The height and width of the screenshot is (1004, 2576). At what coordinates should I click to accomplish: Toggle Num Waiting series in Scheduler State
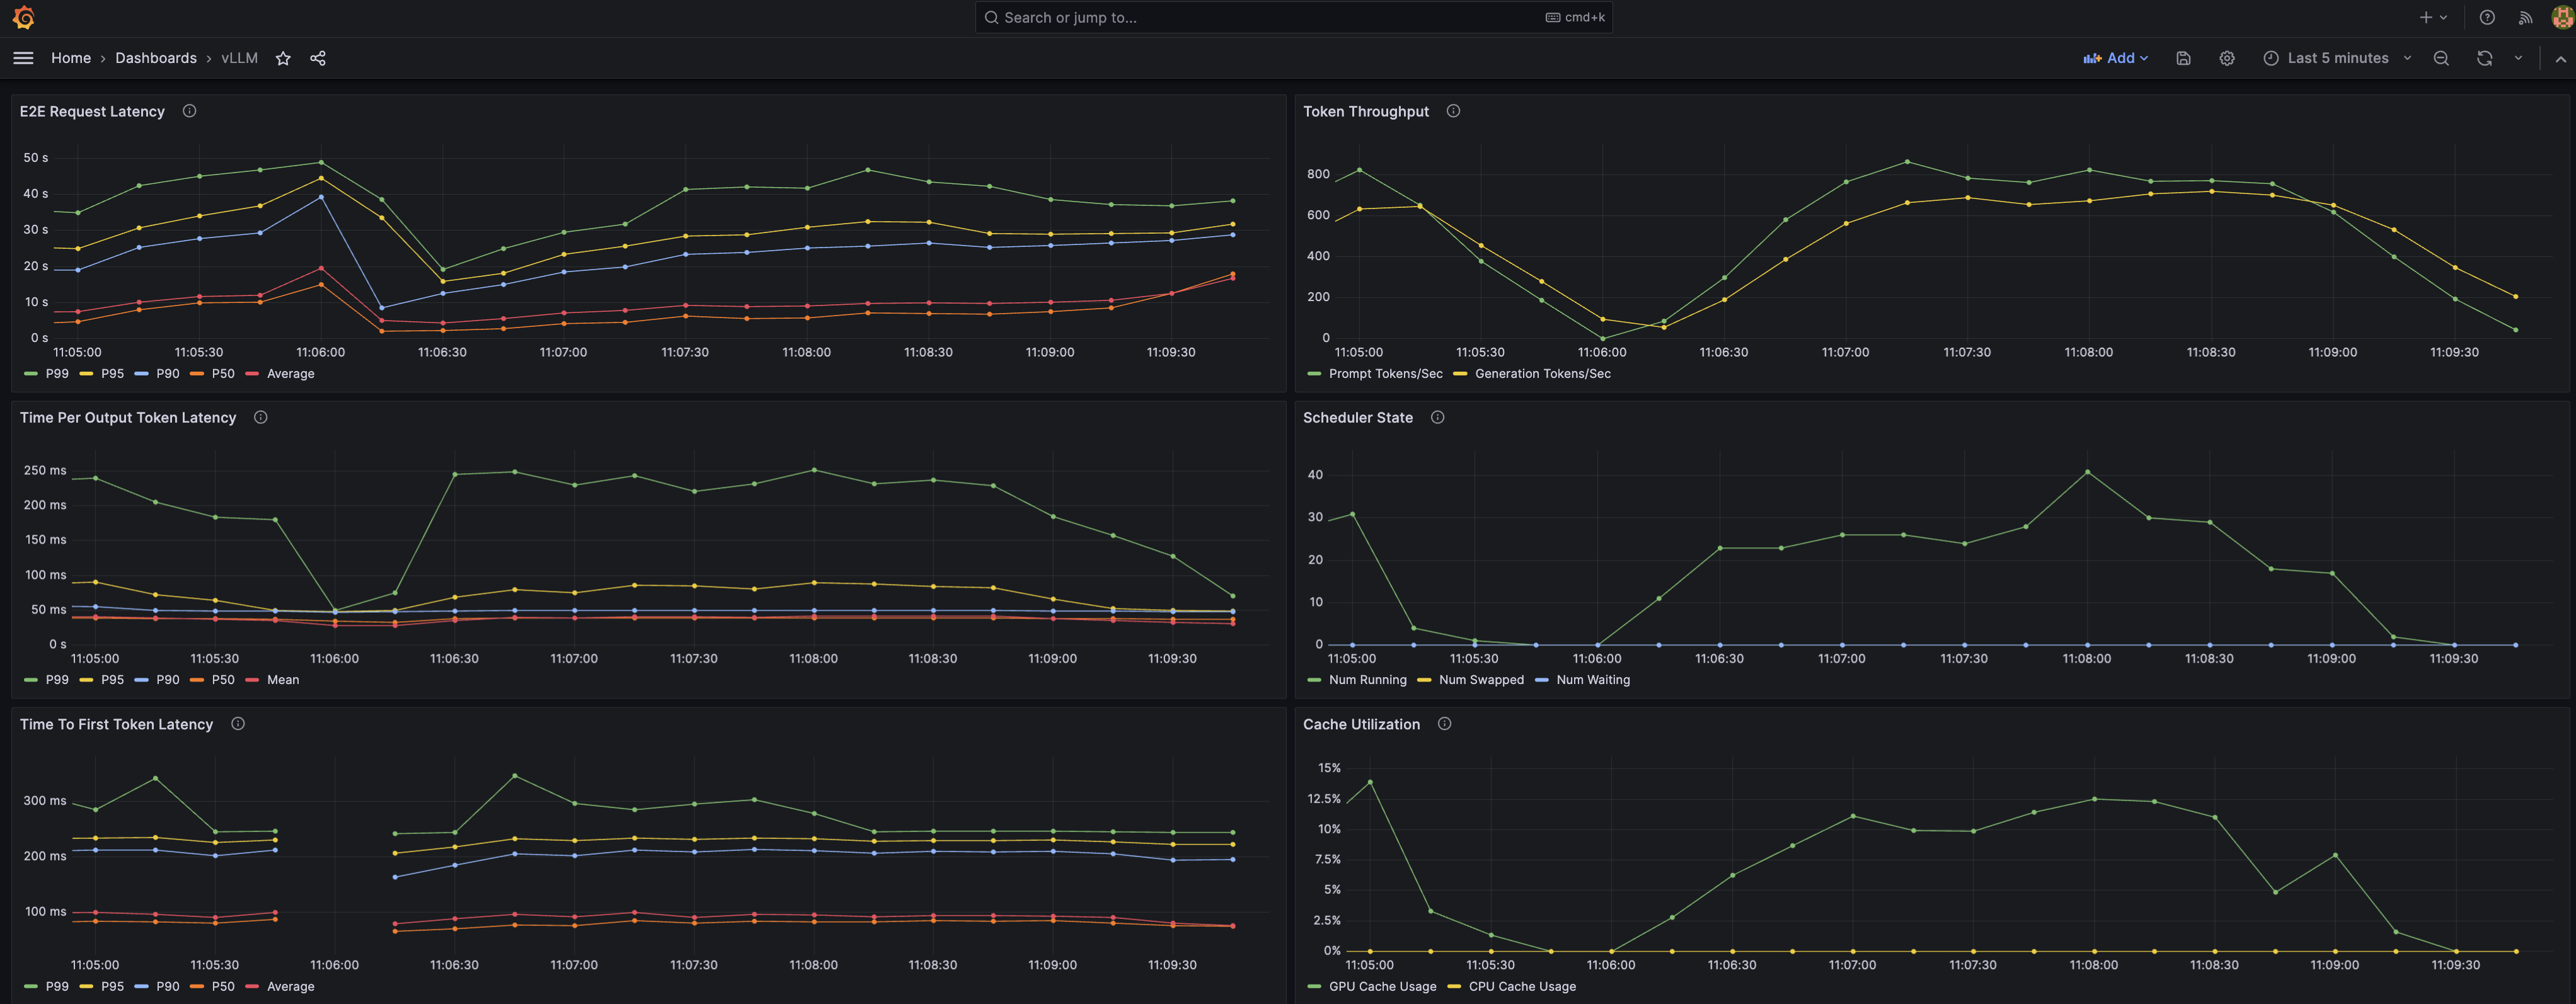pos(1592,680)
